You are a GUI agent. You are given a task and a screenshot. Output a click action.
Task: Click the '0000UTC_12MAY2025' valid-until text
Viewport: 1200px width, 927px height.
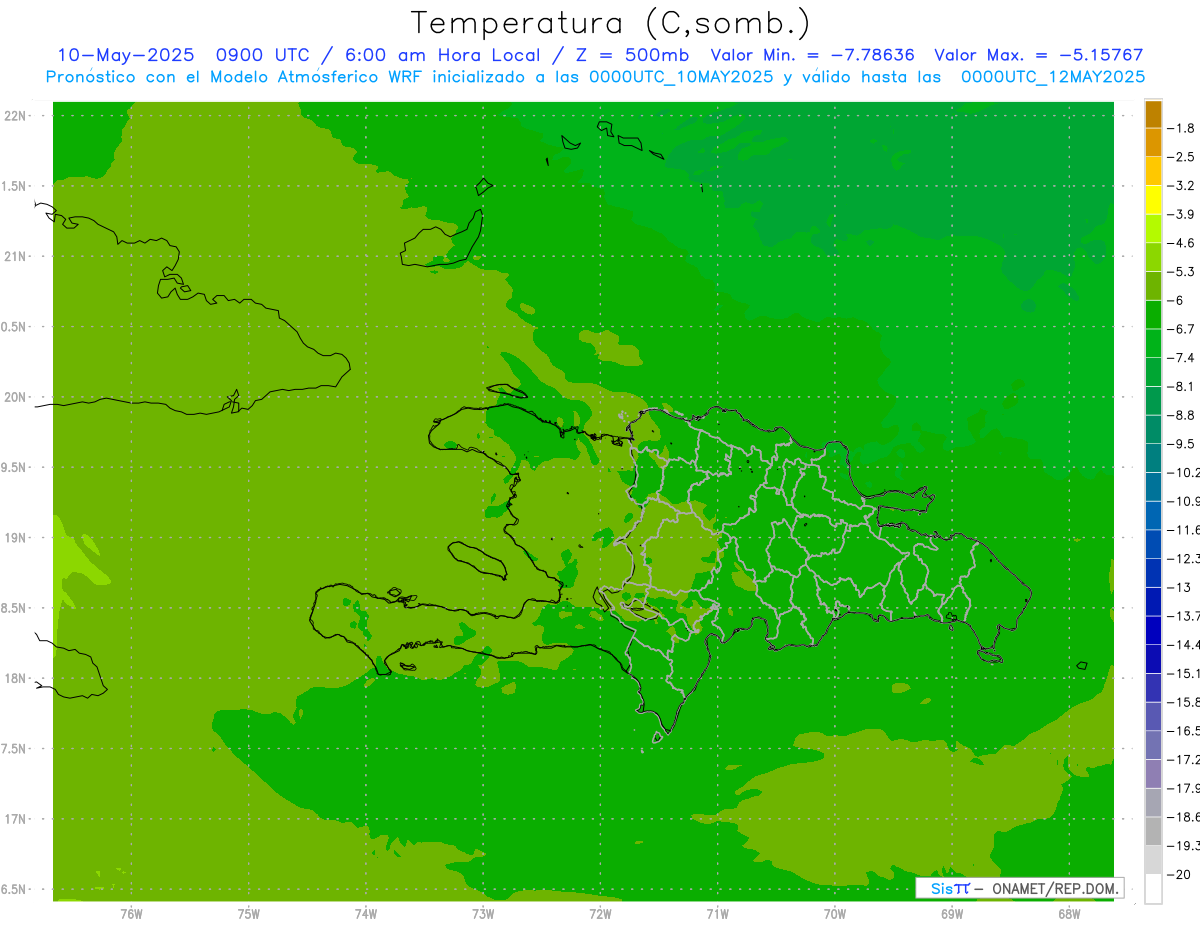(1052, 77)
